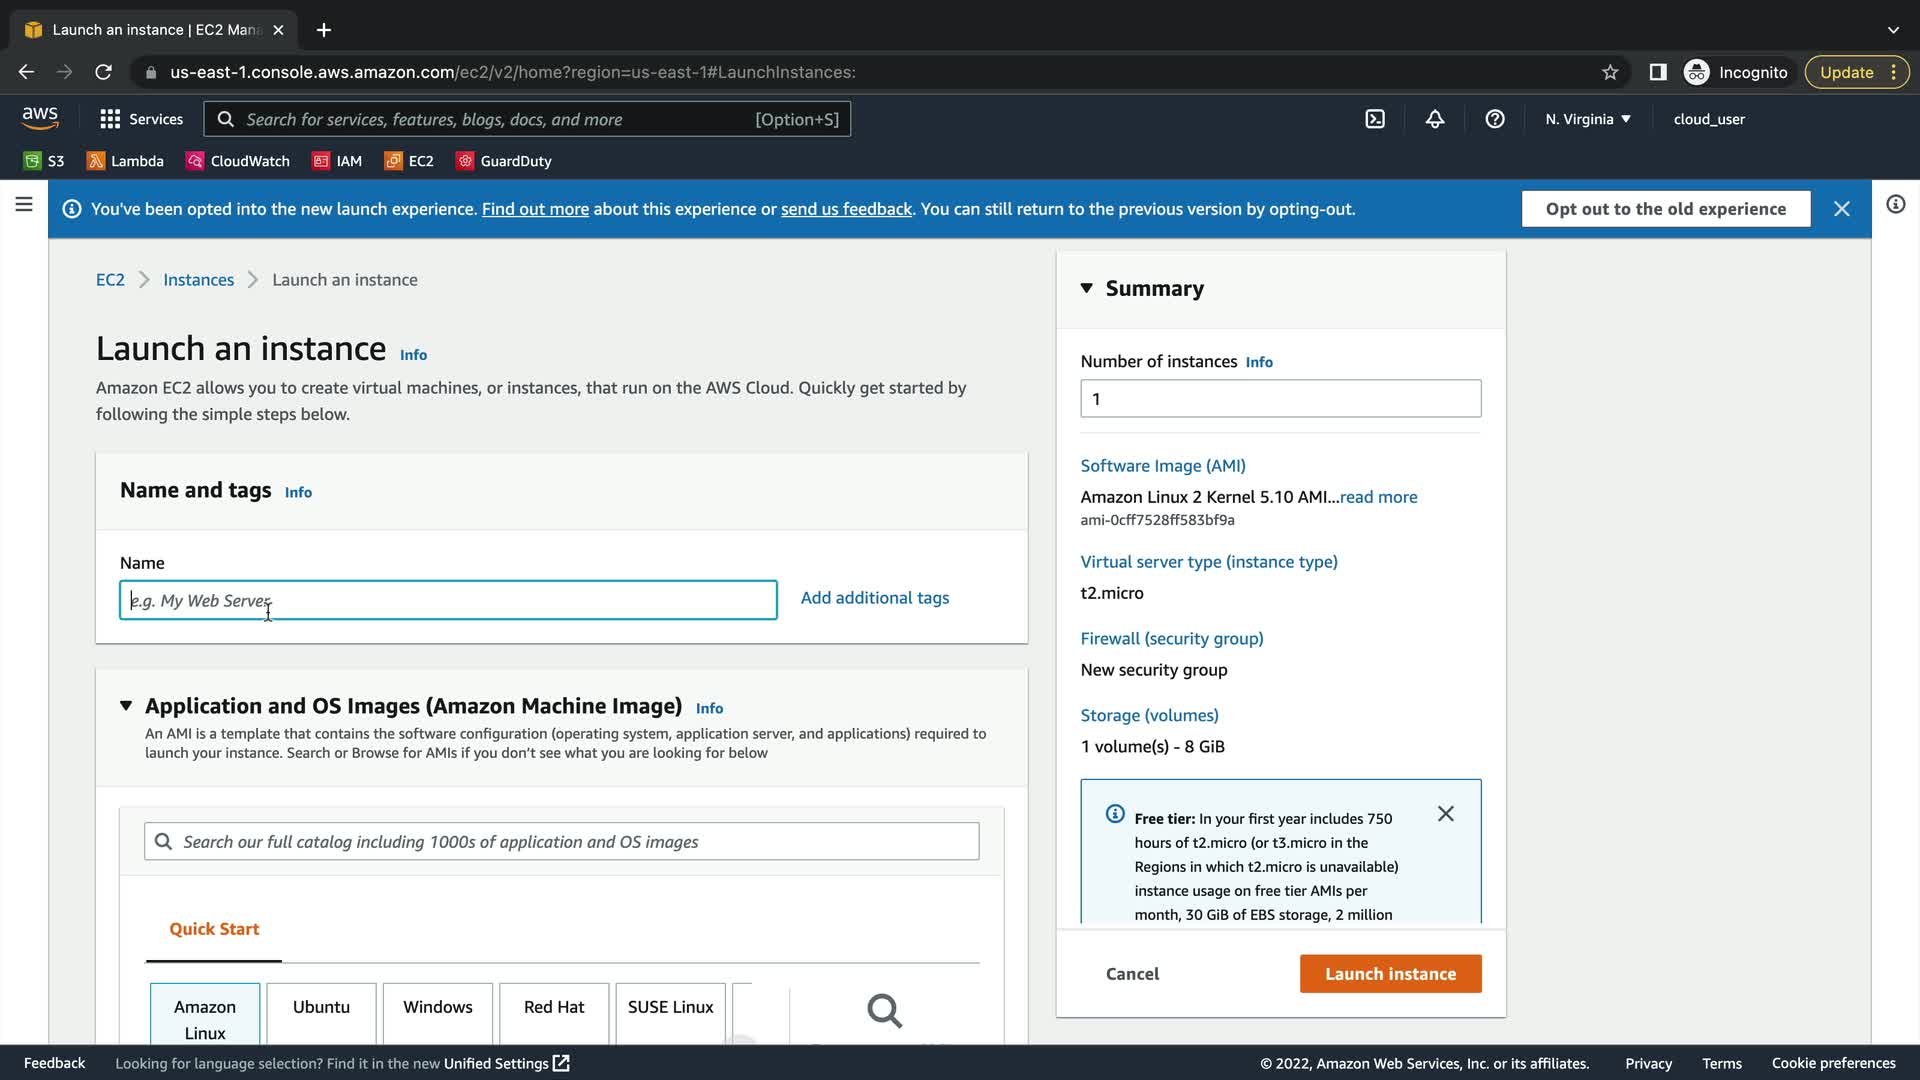Open Lambda bookmark shortcut

pyautogui.click(x=125, y=161)
